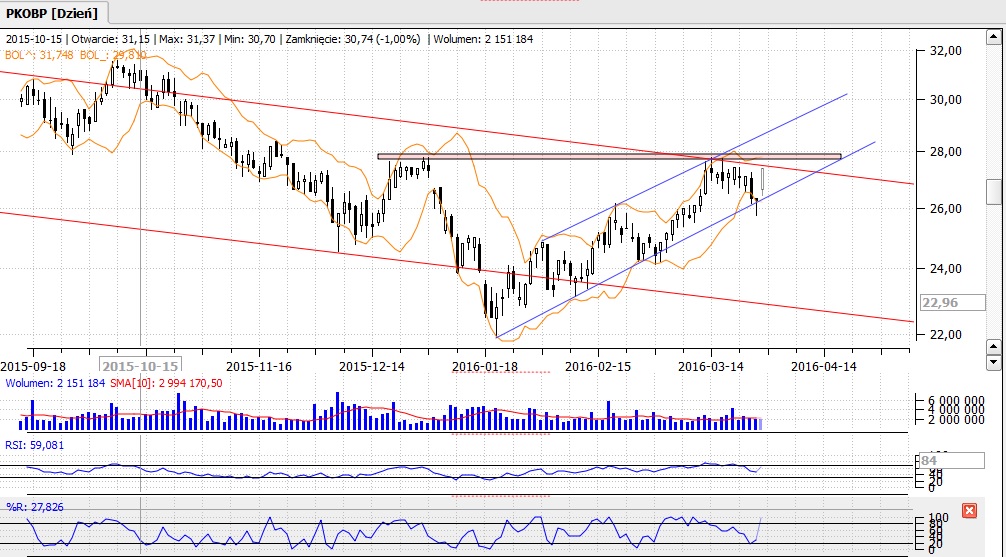The width and height of the screenshot is (1006, 557).
Task: Click the 'Zamknięcie: 30,74 (-1,00%)' header text
Action: point(353,39)
